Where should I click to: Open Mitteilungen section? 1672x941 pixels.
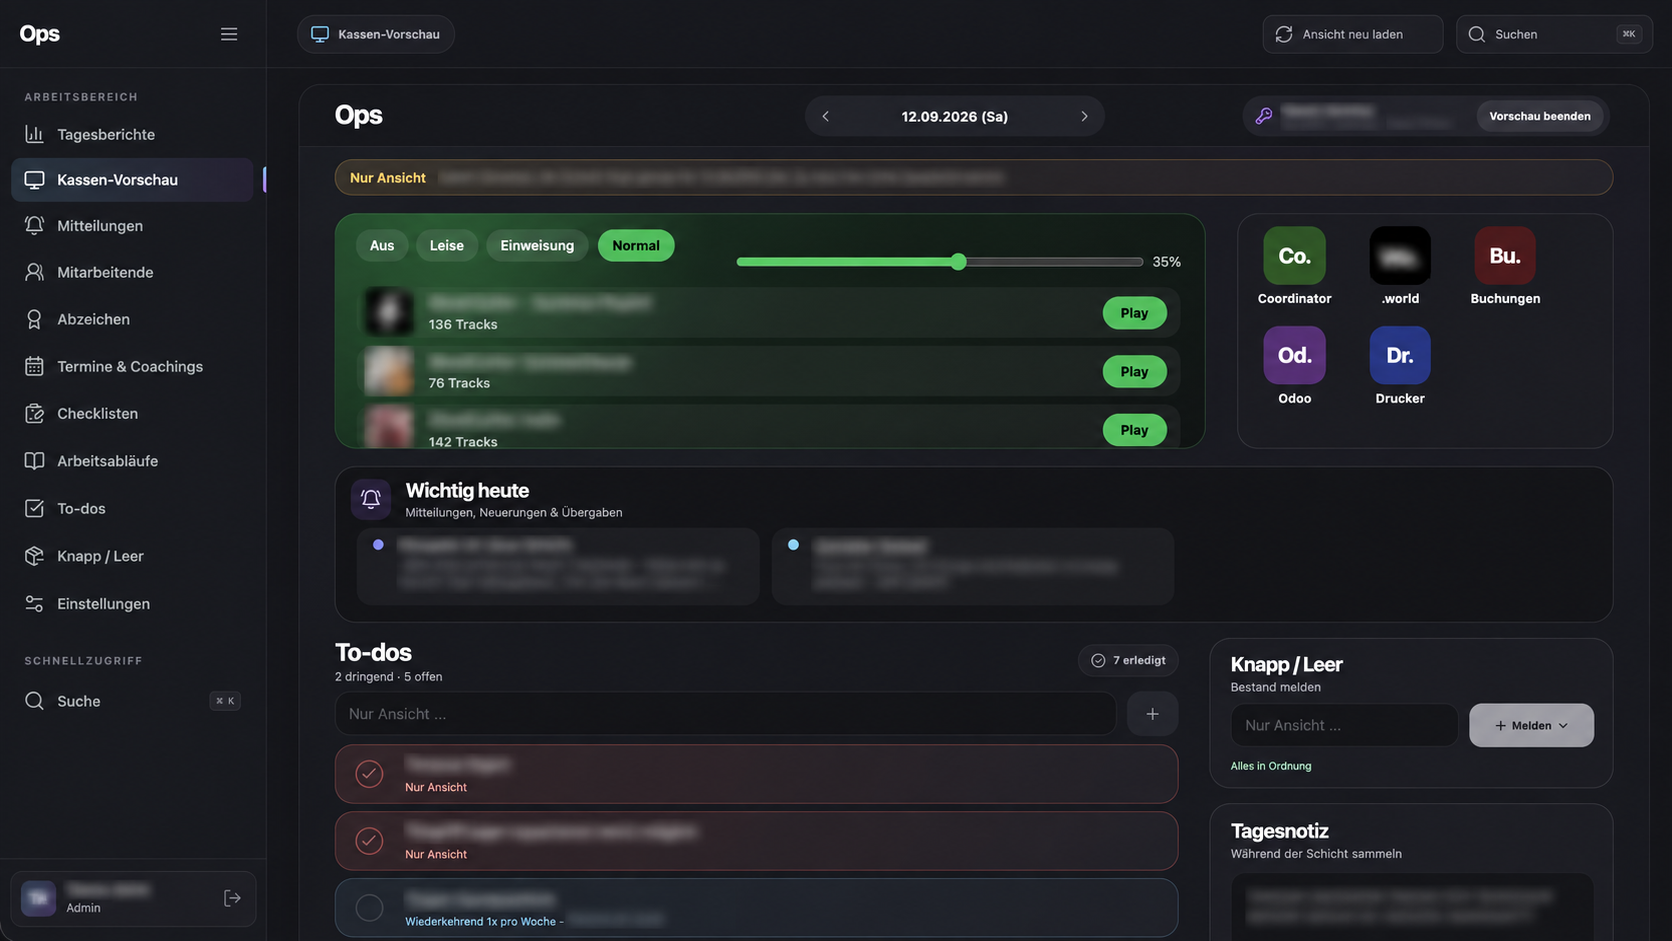(133, 226)
